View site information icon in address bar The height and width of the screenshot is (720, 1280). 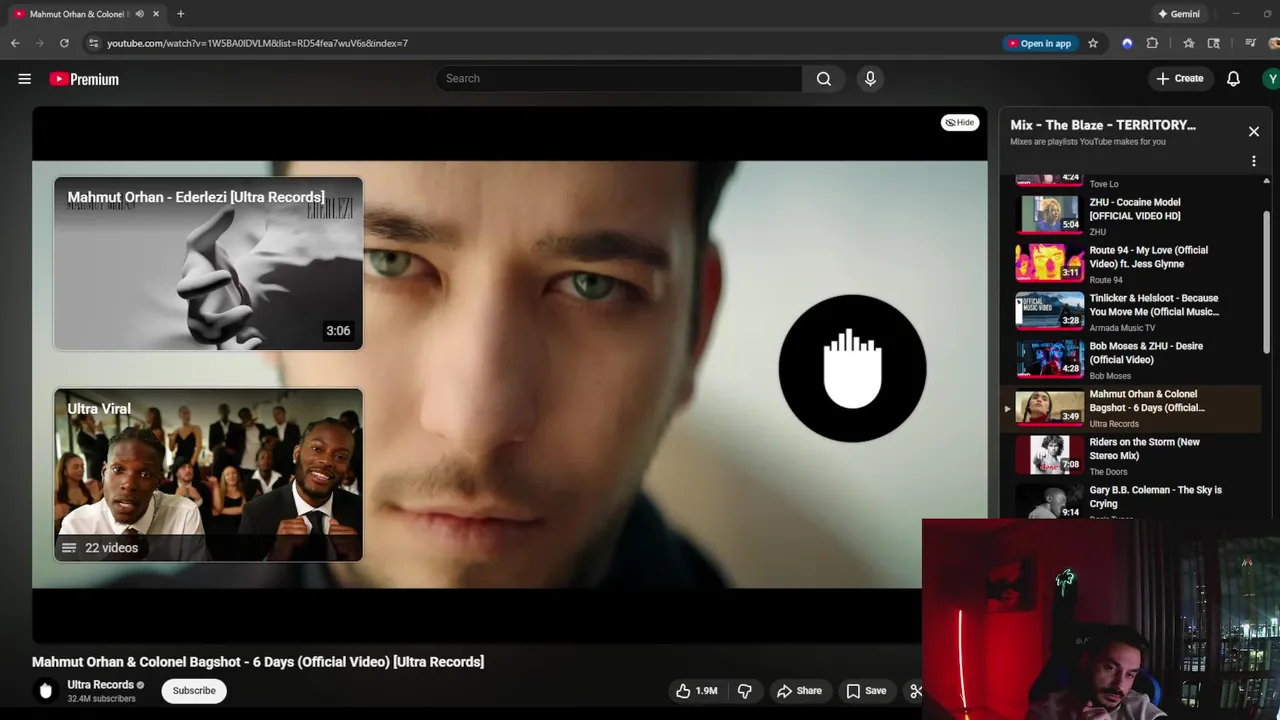(93, 43)
